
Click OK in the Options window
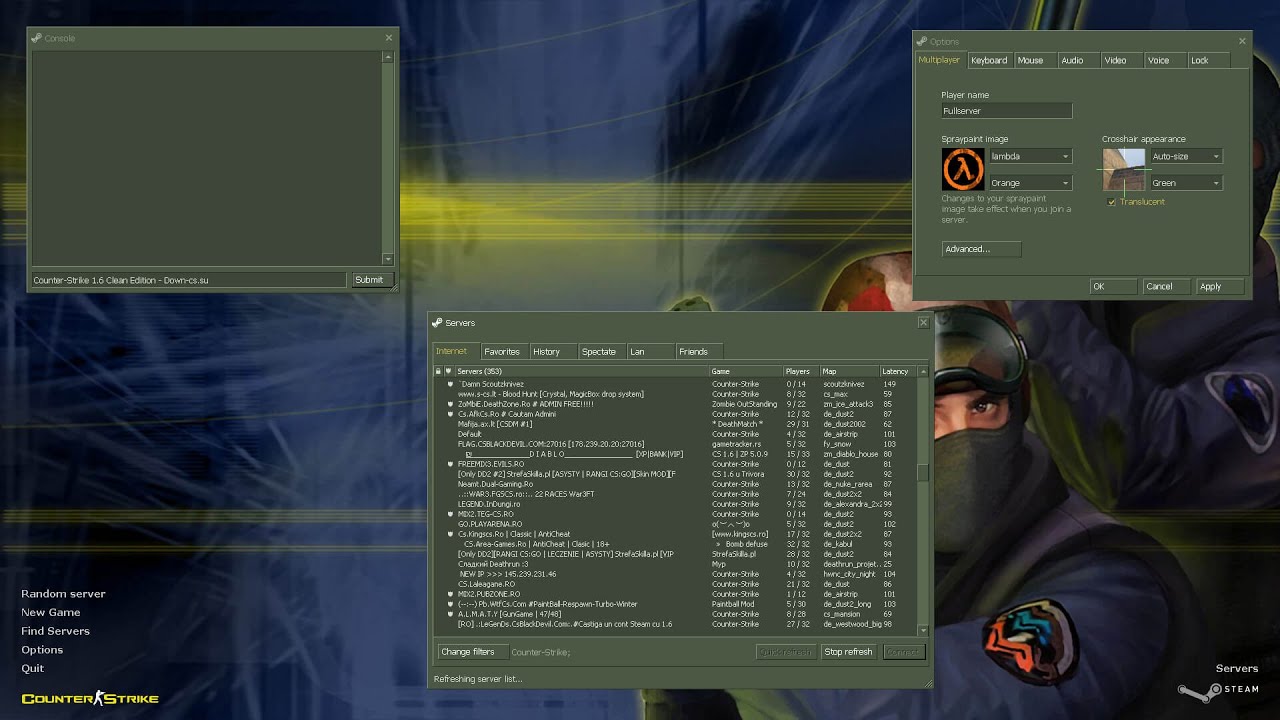pos(1113,287)
